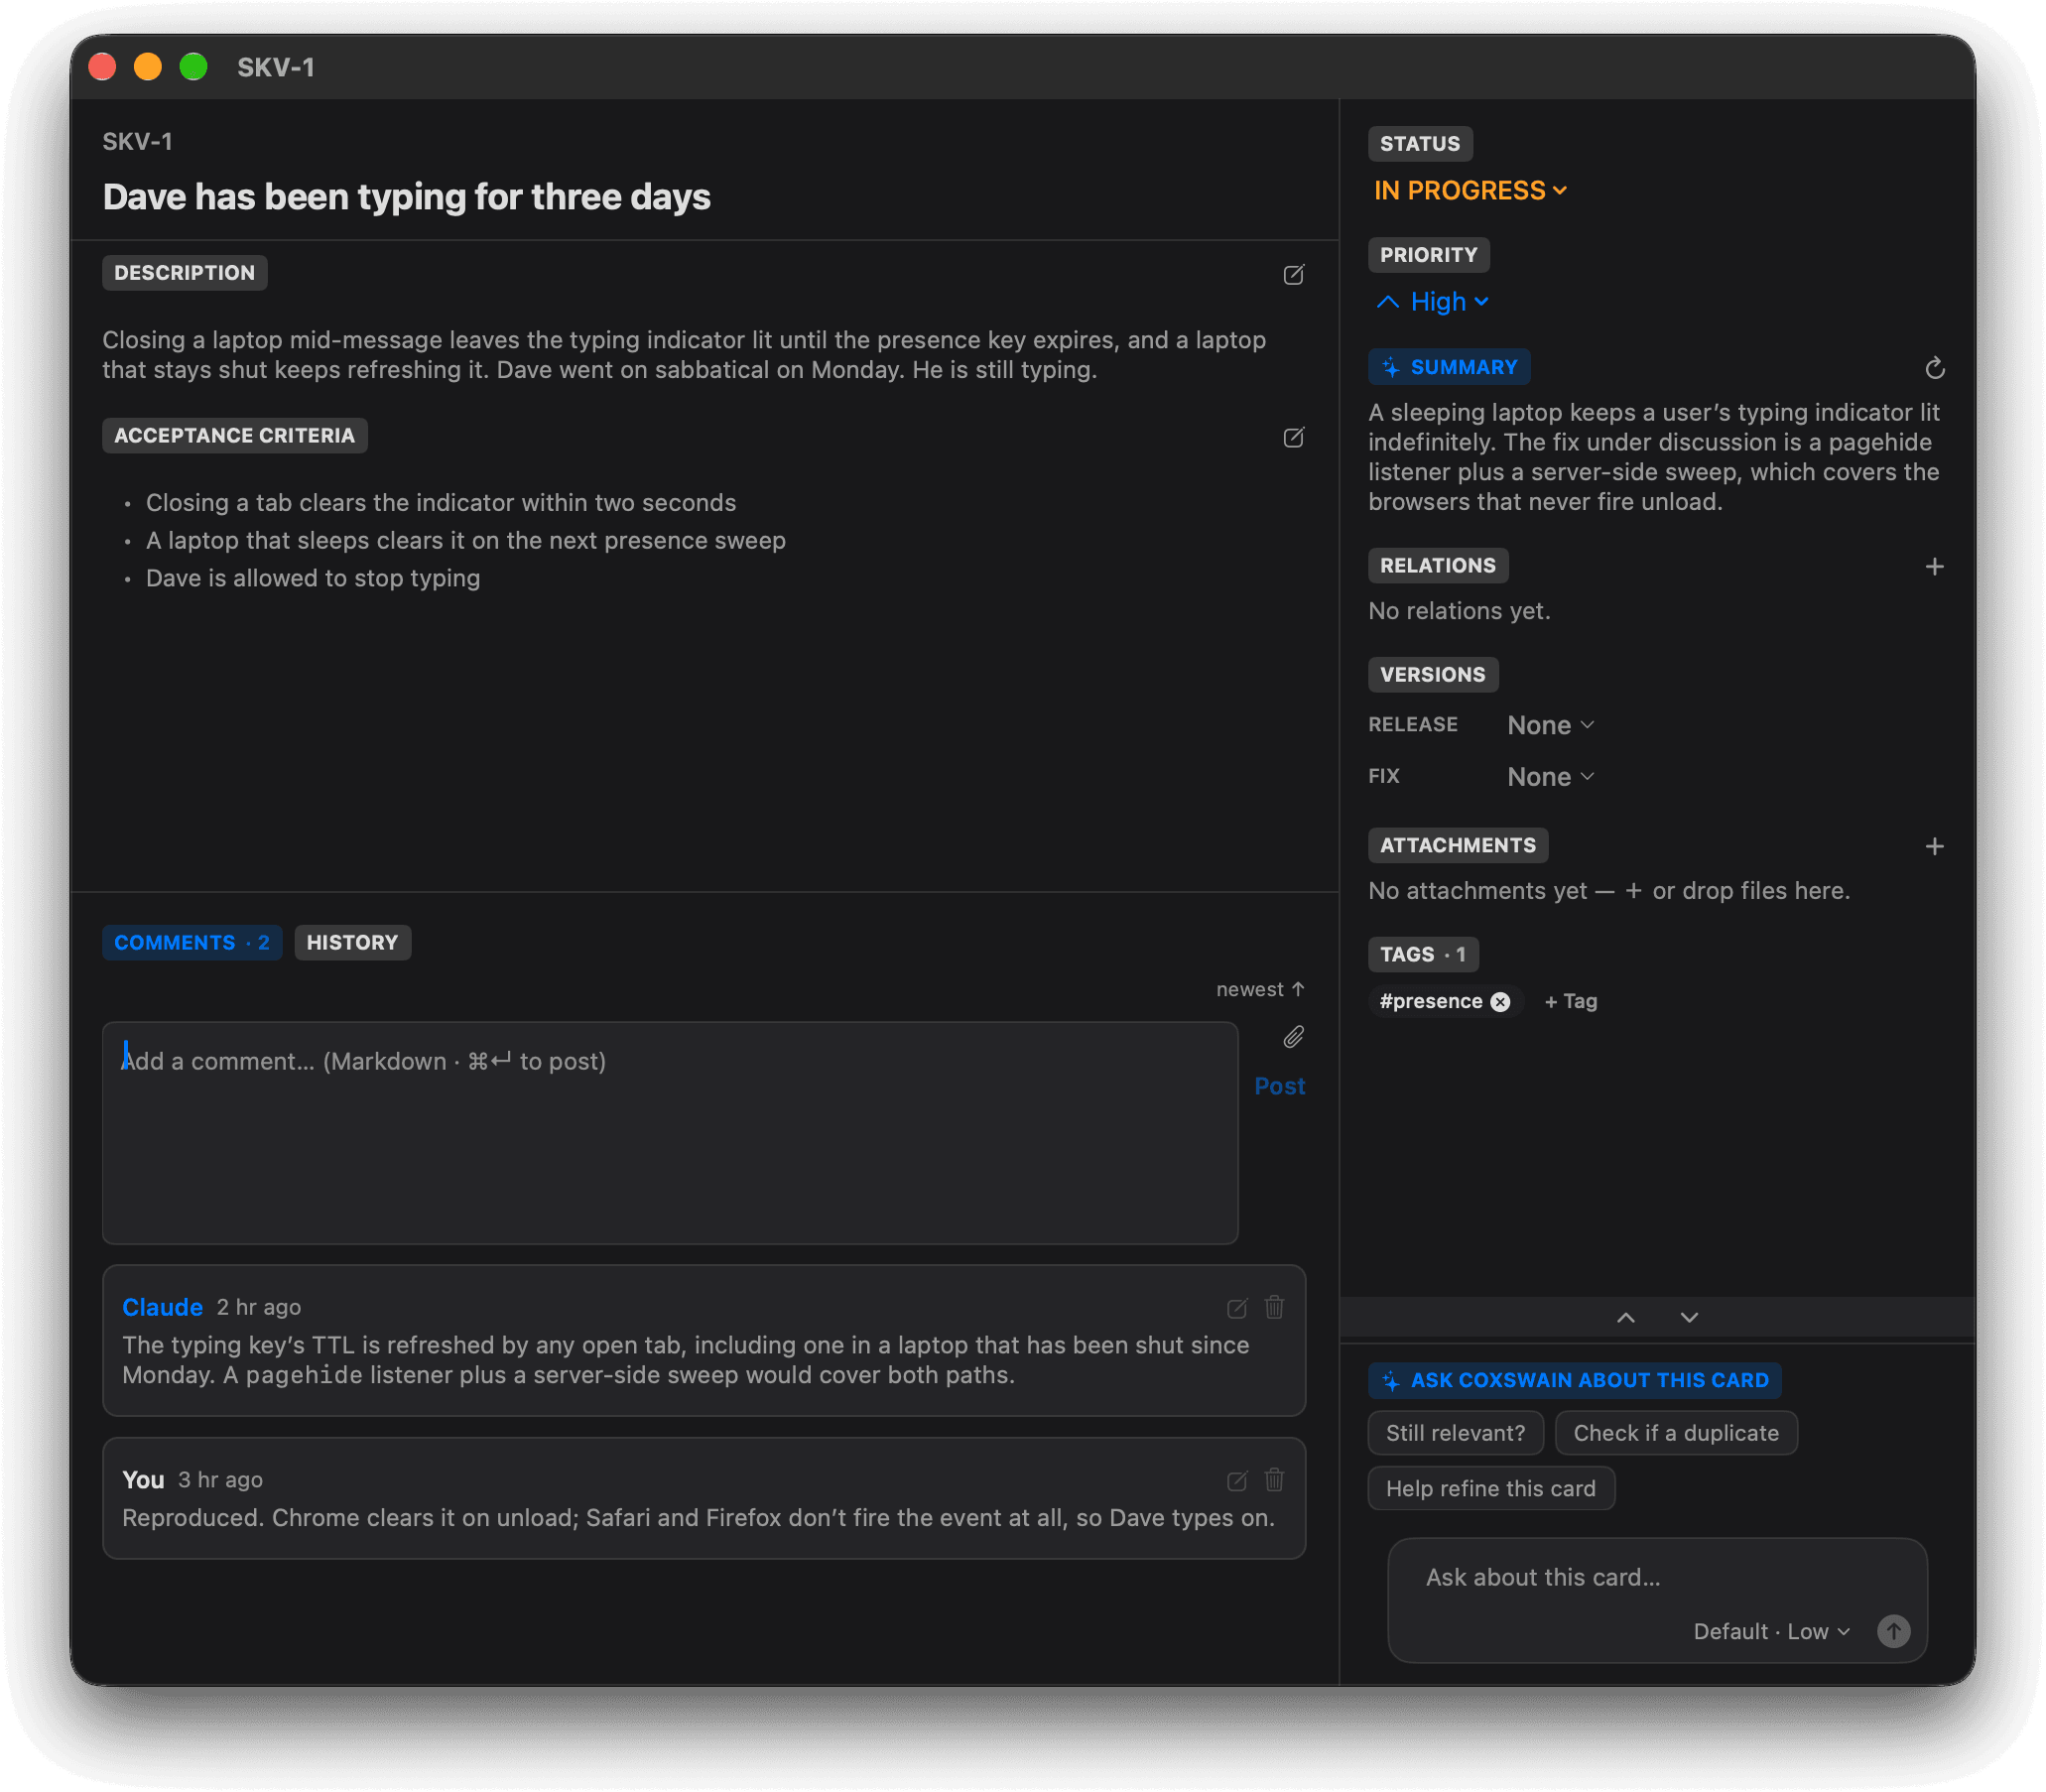Post the comment
2046x1792 pixels.
[x=1279, y=1086]
